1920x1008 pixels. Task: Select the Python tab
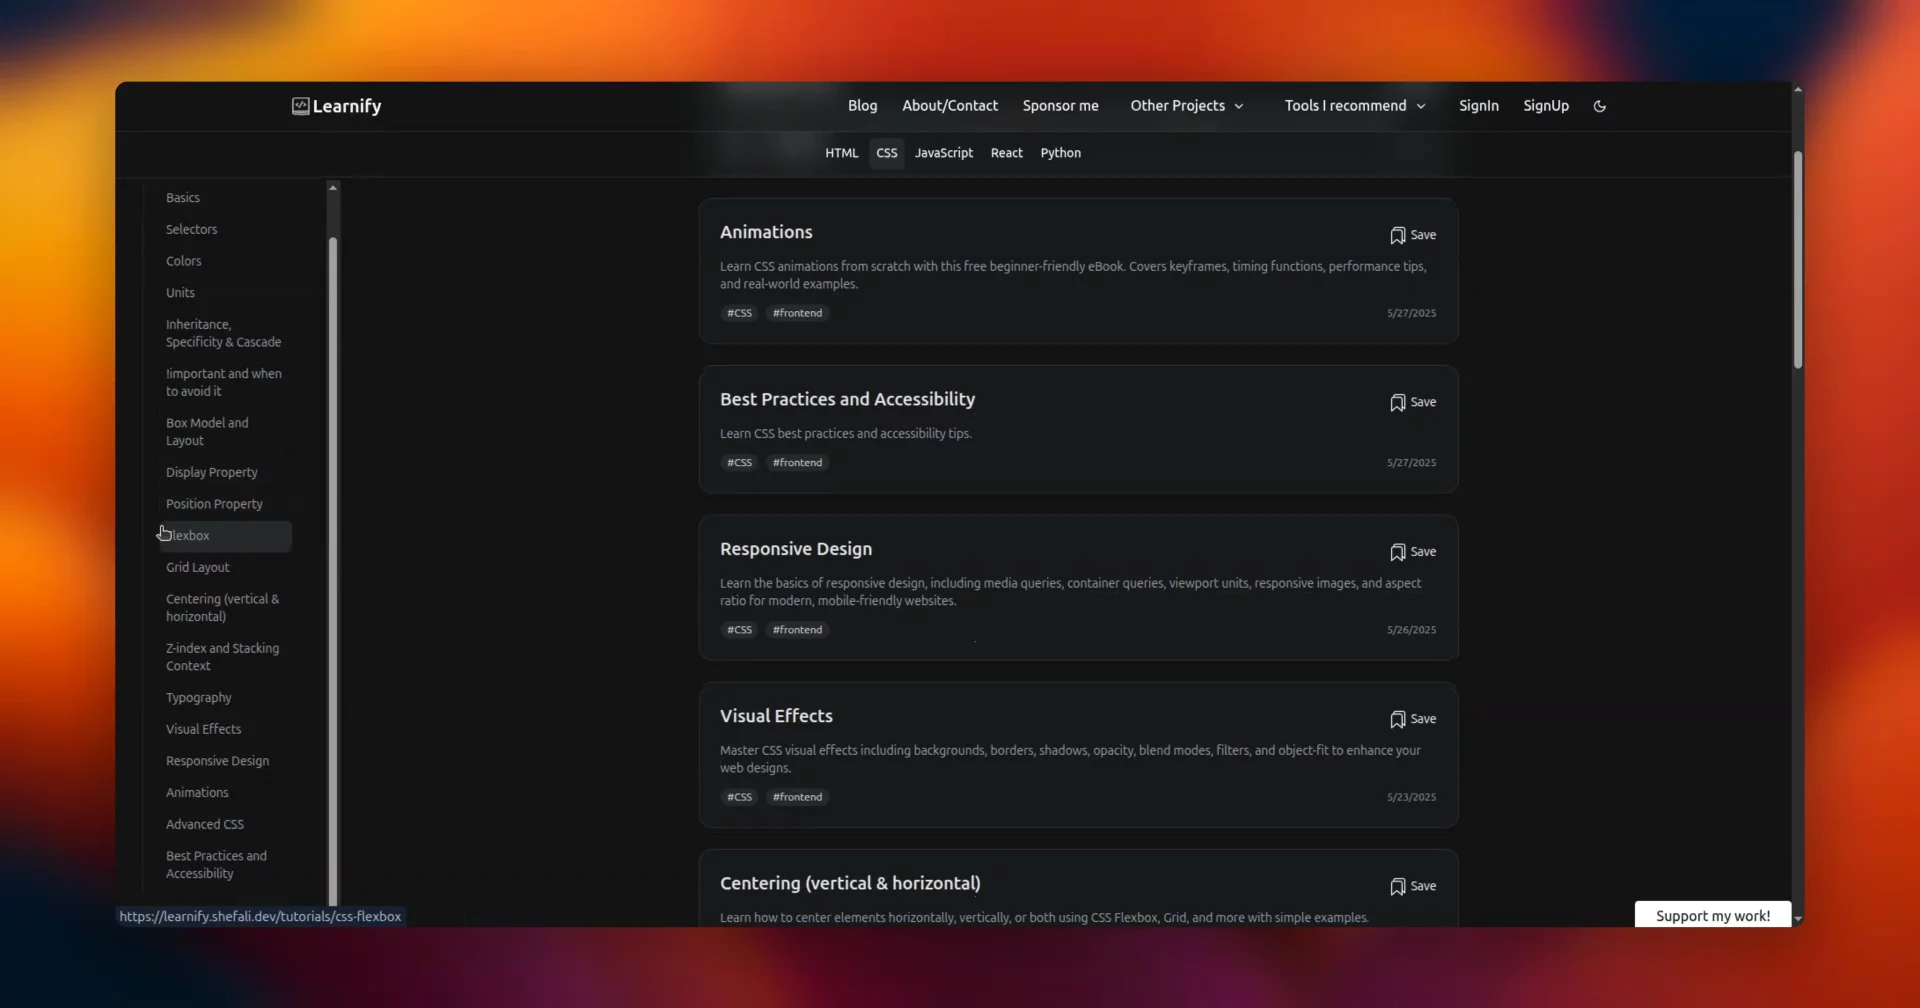coord(1060,153)
